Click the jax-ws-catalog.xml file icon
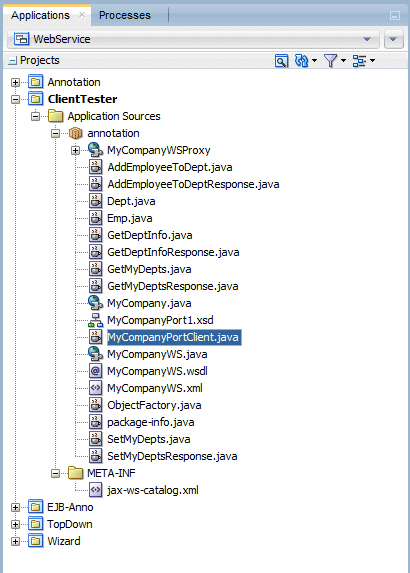Screen dimensions: 410x573 click(95, 490)
